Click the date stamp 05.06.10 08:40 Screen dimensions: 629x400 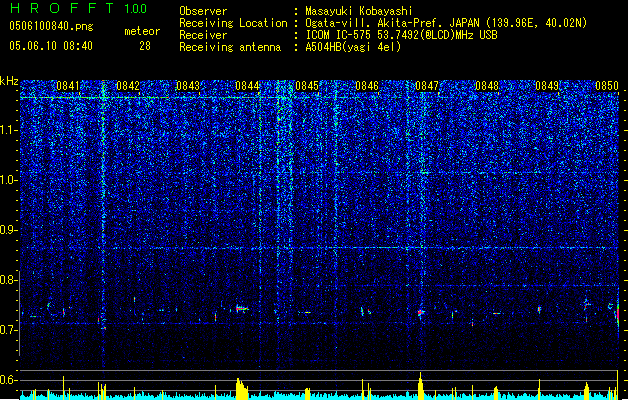coord(51,46)
